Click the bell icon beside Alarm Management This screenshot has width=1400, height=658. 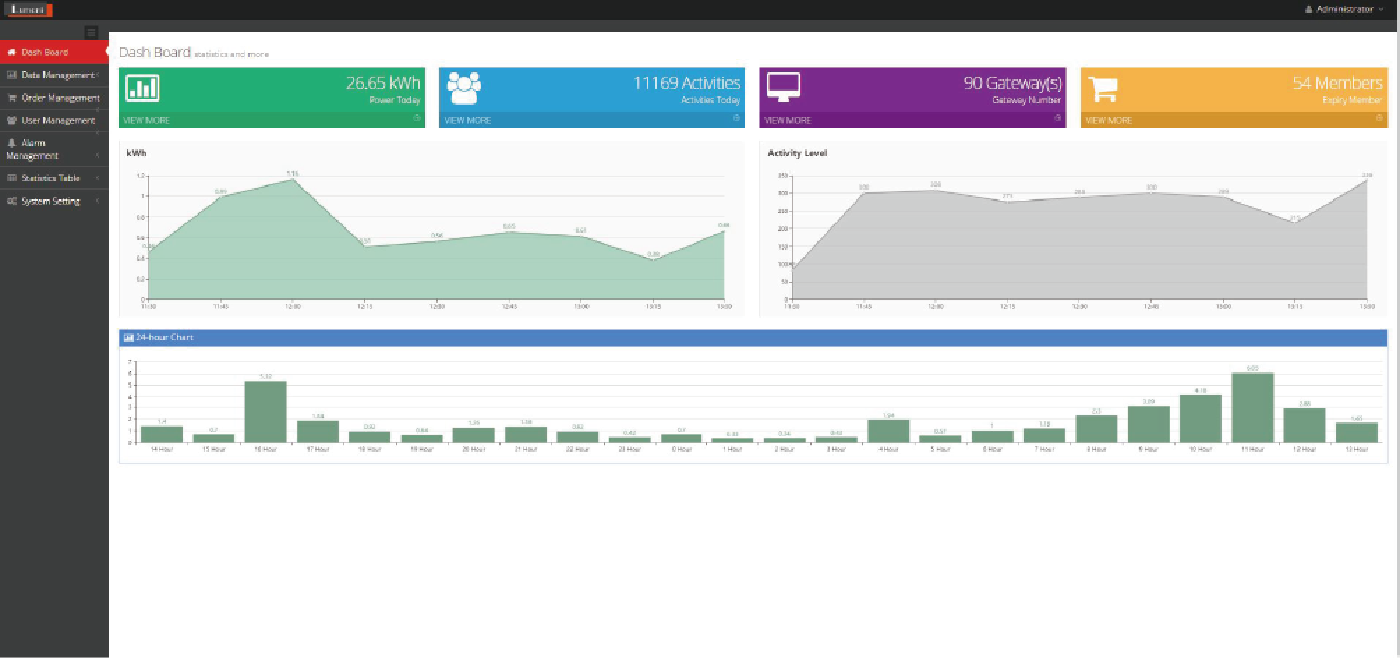(x=11, y=143)
